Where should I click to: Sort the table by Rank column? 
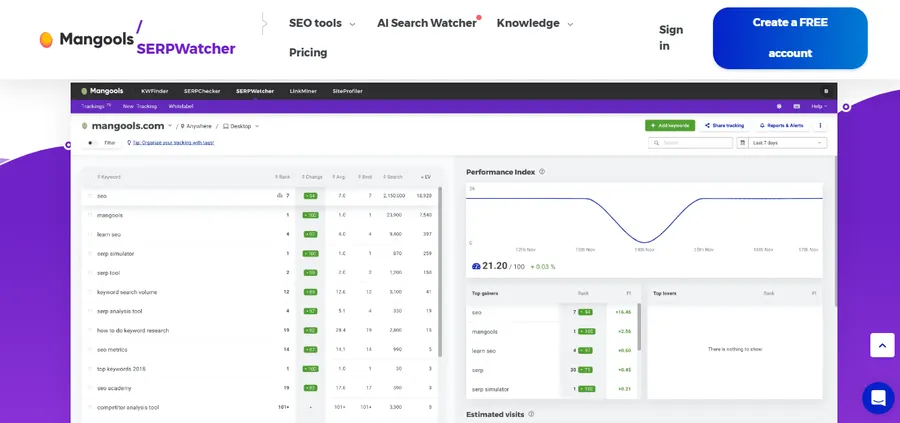[x=284, y=177]
